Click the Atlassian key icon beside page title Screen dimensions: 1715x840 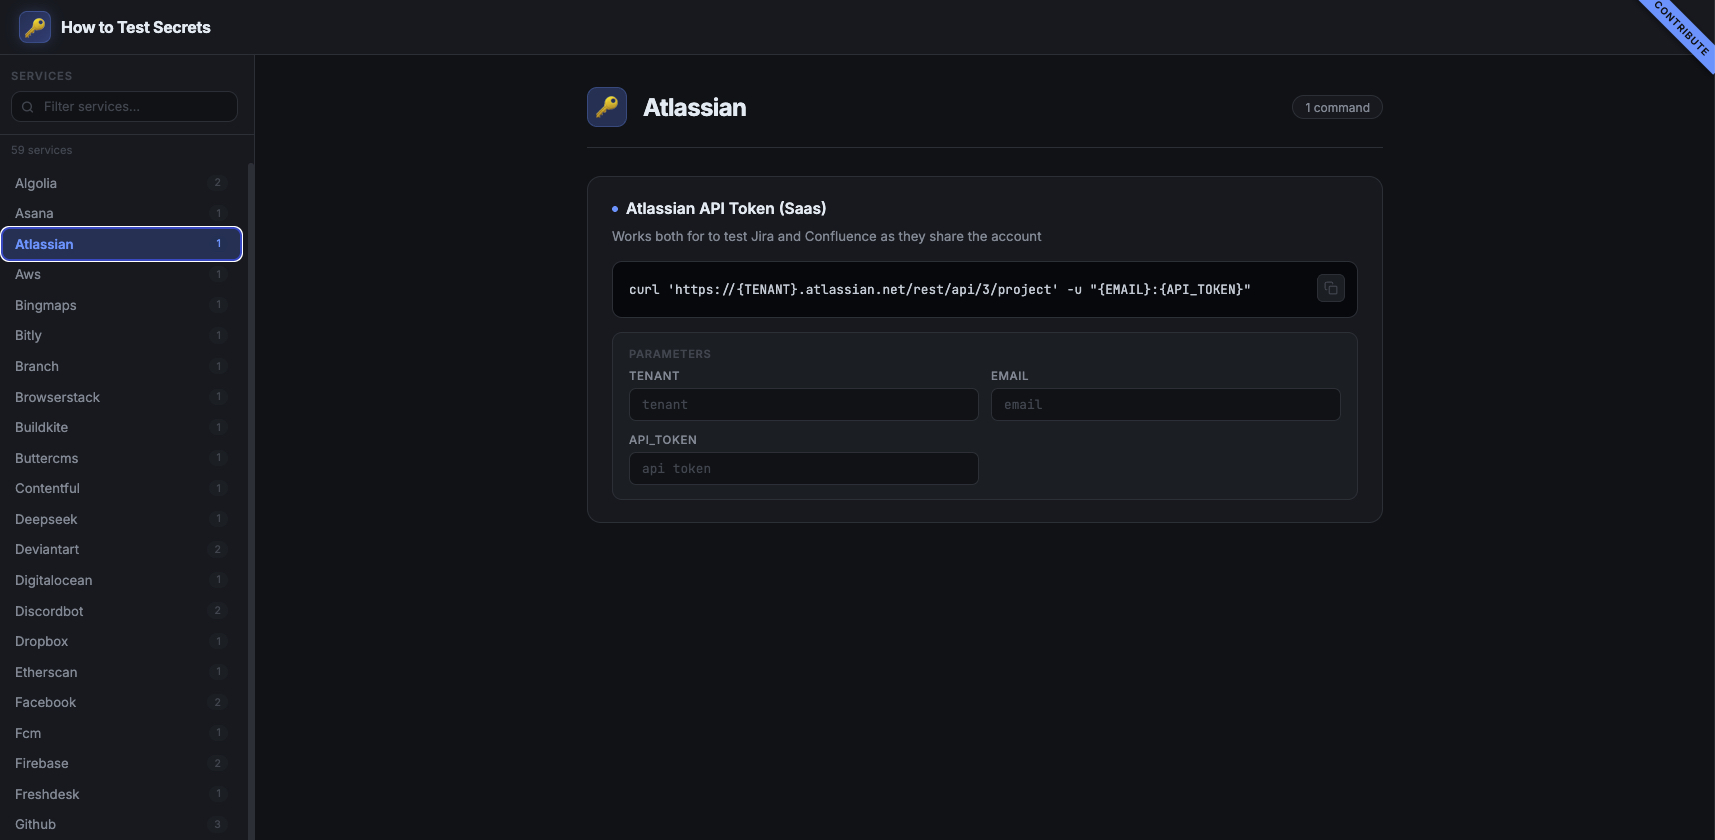(607, 107)
